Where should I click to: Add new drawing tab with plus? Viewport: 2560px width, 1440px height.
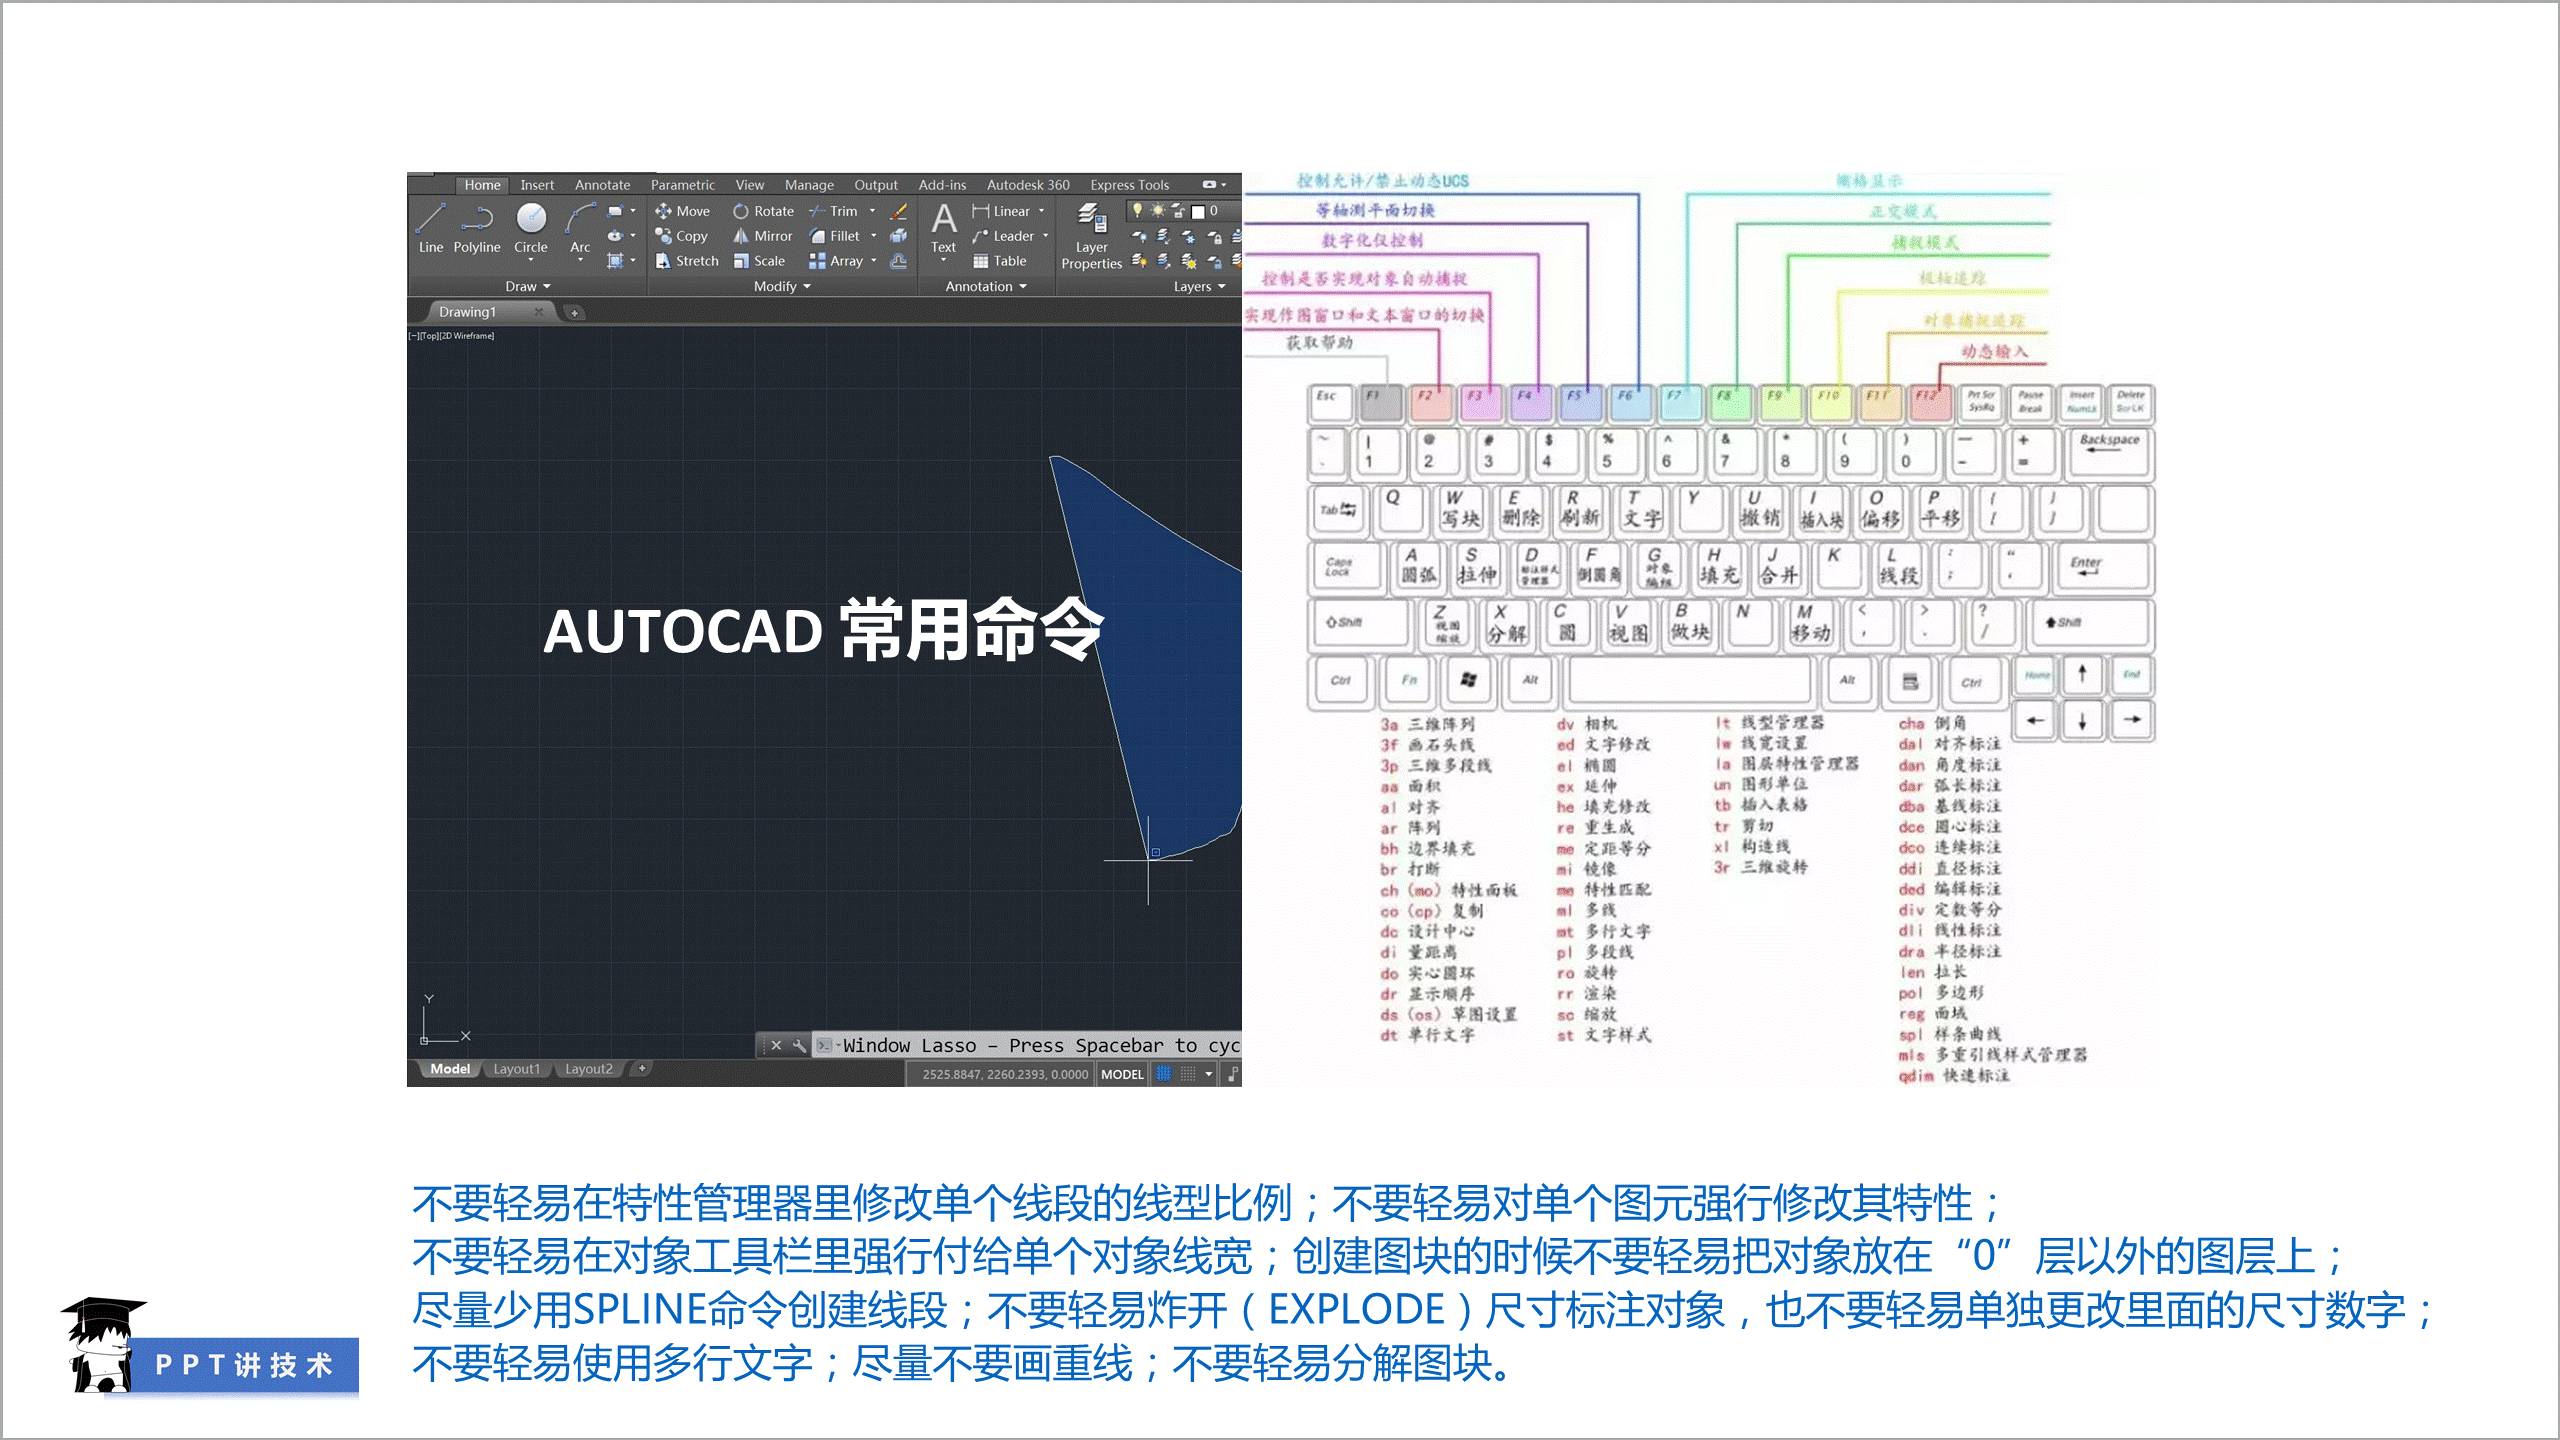pyautogui.click(x=574, y=313)
